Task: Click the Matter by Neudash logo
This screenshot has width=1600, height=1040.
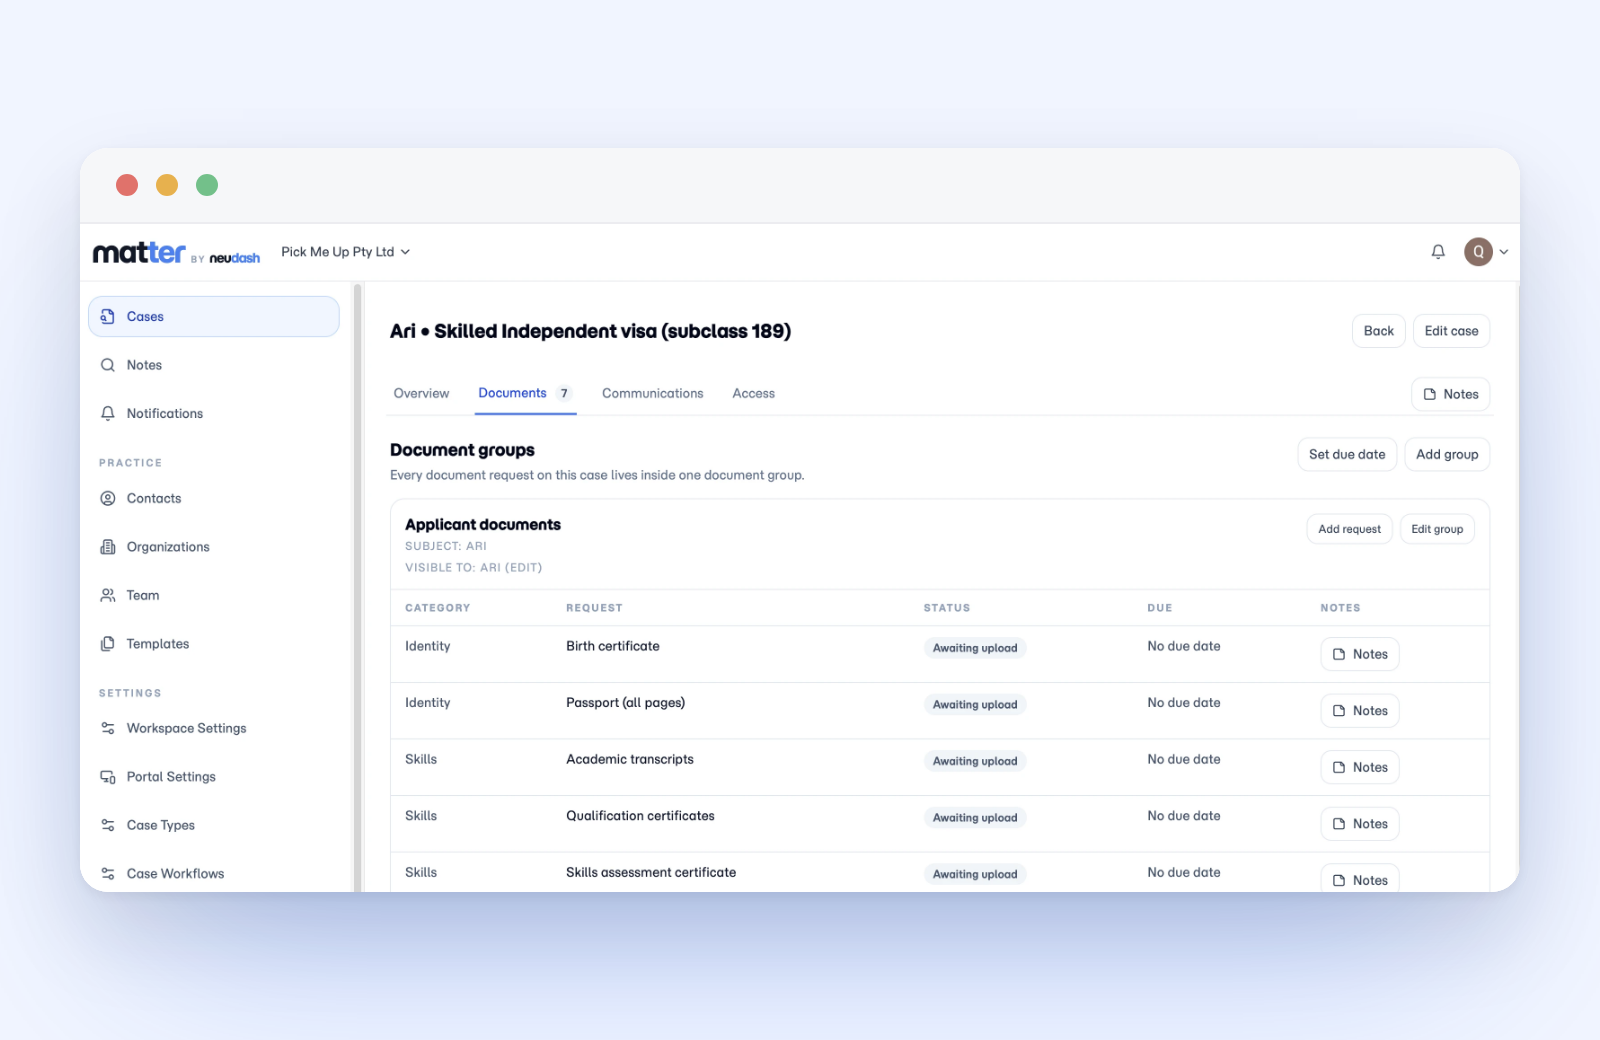Action: [176, 253]
